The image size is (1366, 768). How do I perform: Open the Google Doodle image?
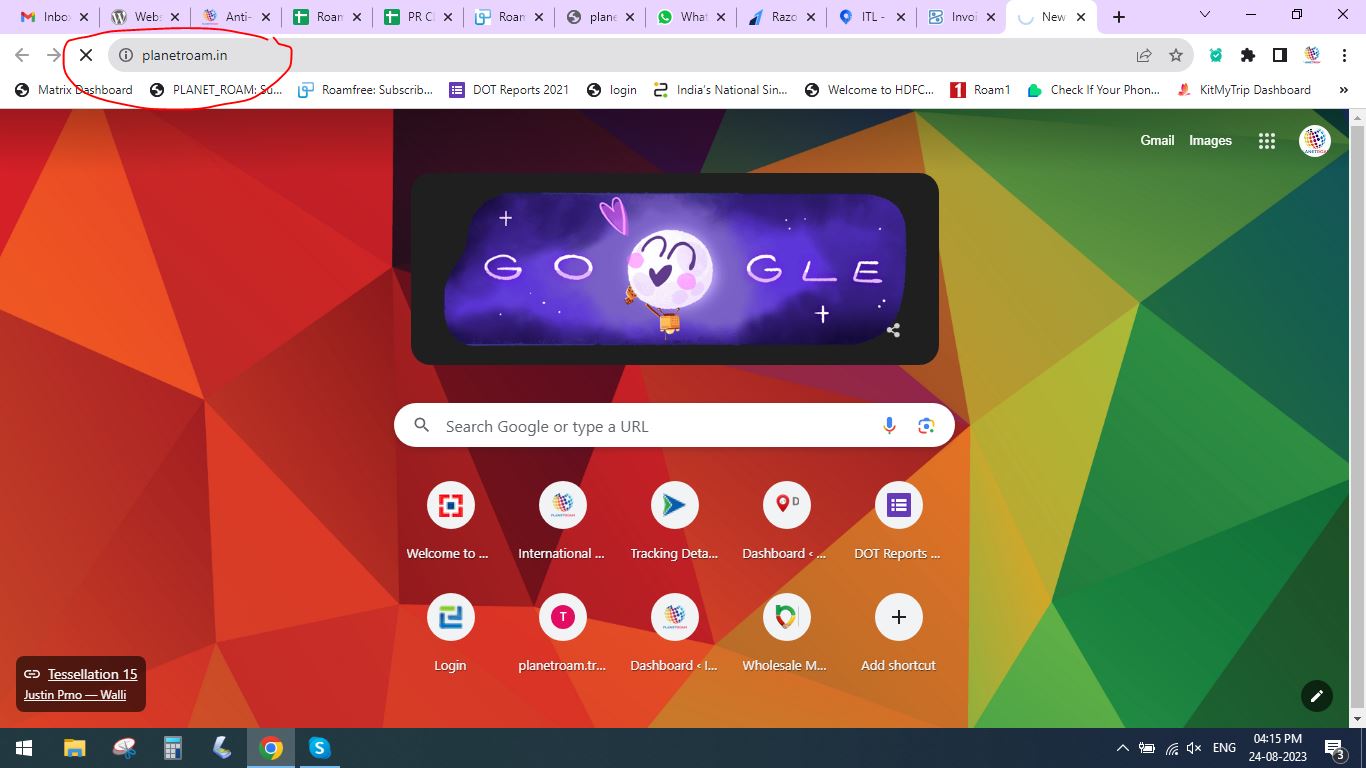pos(675,269)
